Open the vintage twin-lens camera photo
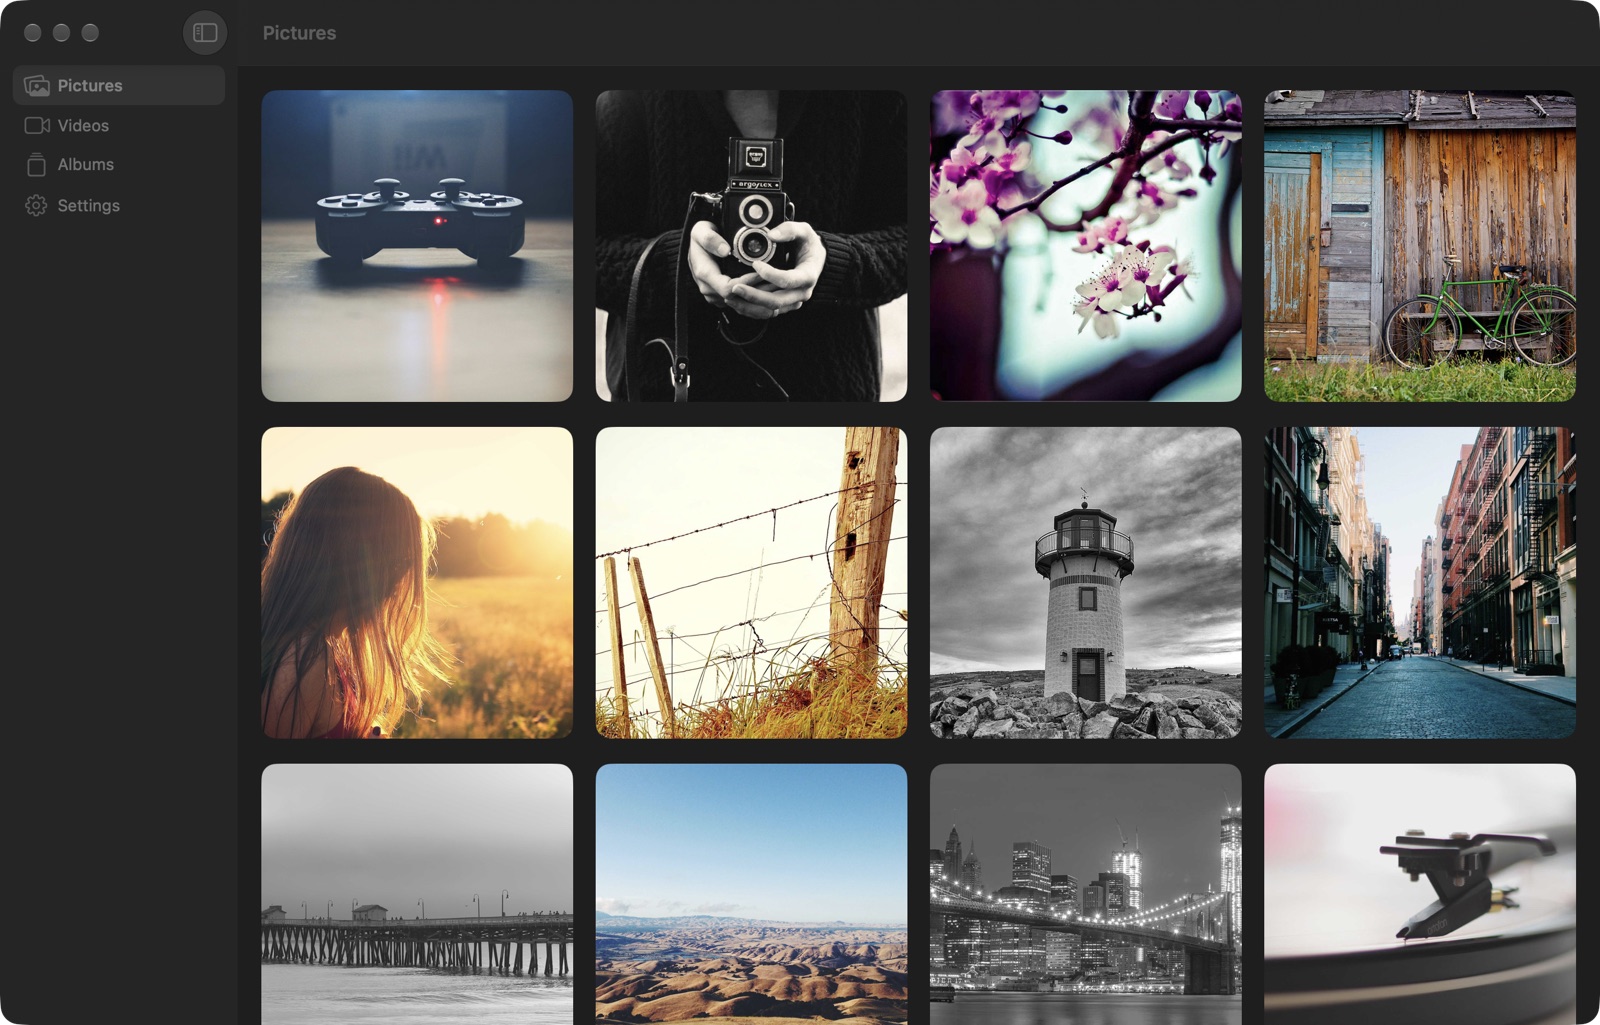 tap(751, 246)
